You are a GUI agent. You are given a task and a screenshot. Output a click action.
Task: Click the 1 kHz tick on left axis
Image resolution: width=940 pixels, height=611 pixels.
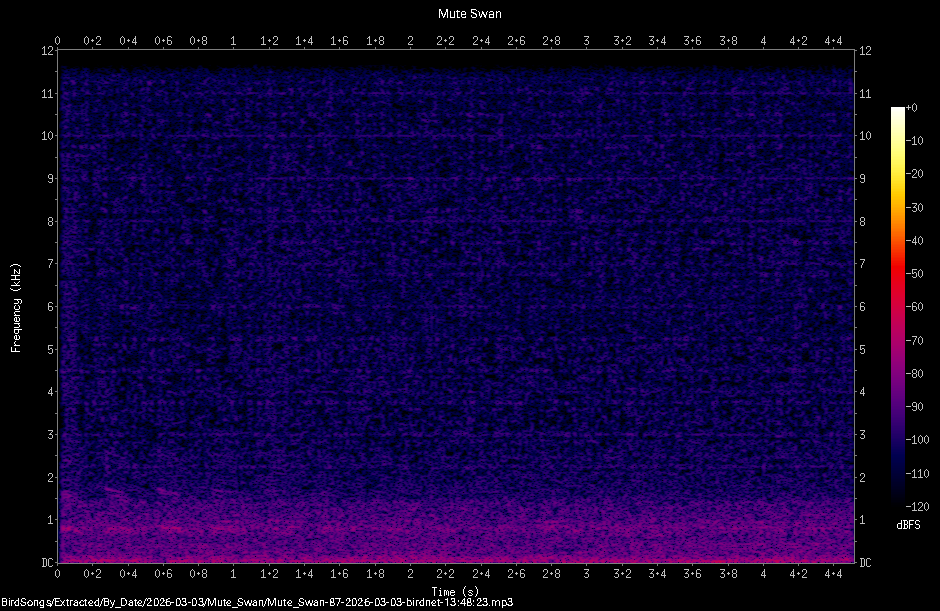pyautogui.click(x=52, y=520)
